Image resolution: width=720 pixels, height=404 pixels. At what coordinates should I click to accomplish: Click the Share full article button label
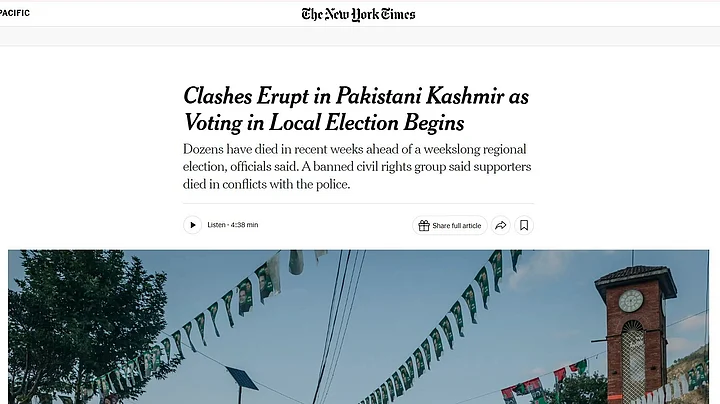456,225
